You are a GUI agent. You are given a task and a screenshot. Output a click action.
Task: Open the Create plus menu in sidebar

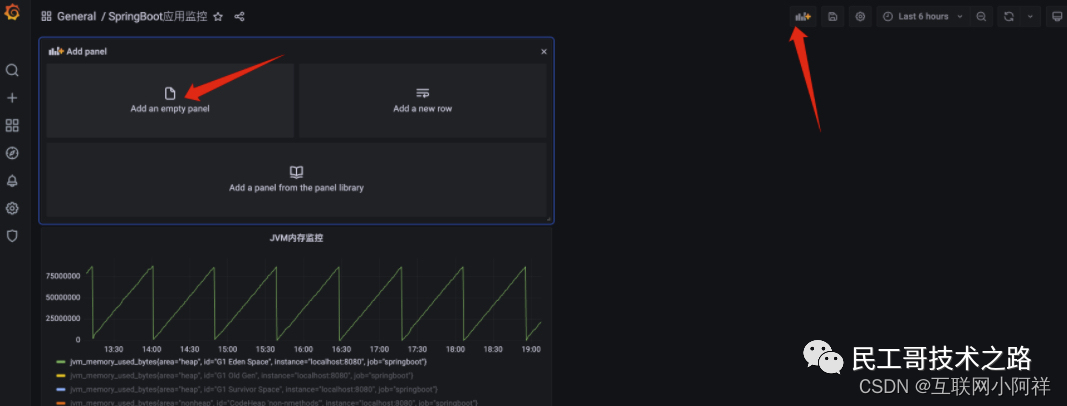12,98
